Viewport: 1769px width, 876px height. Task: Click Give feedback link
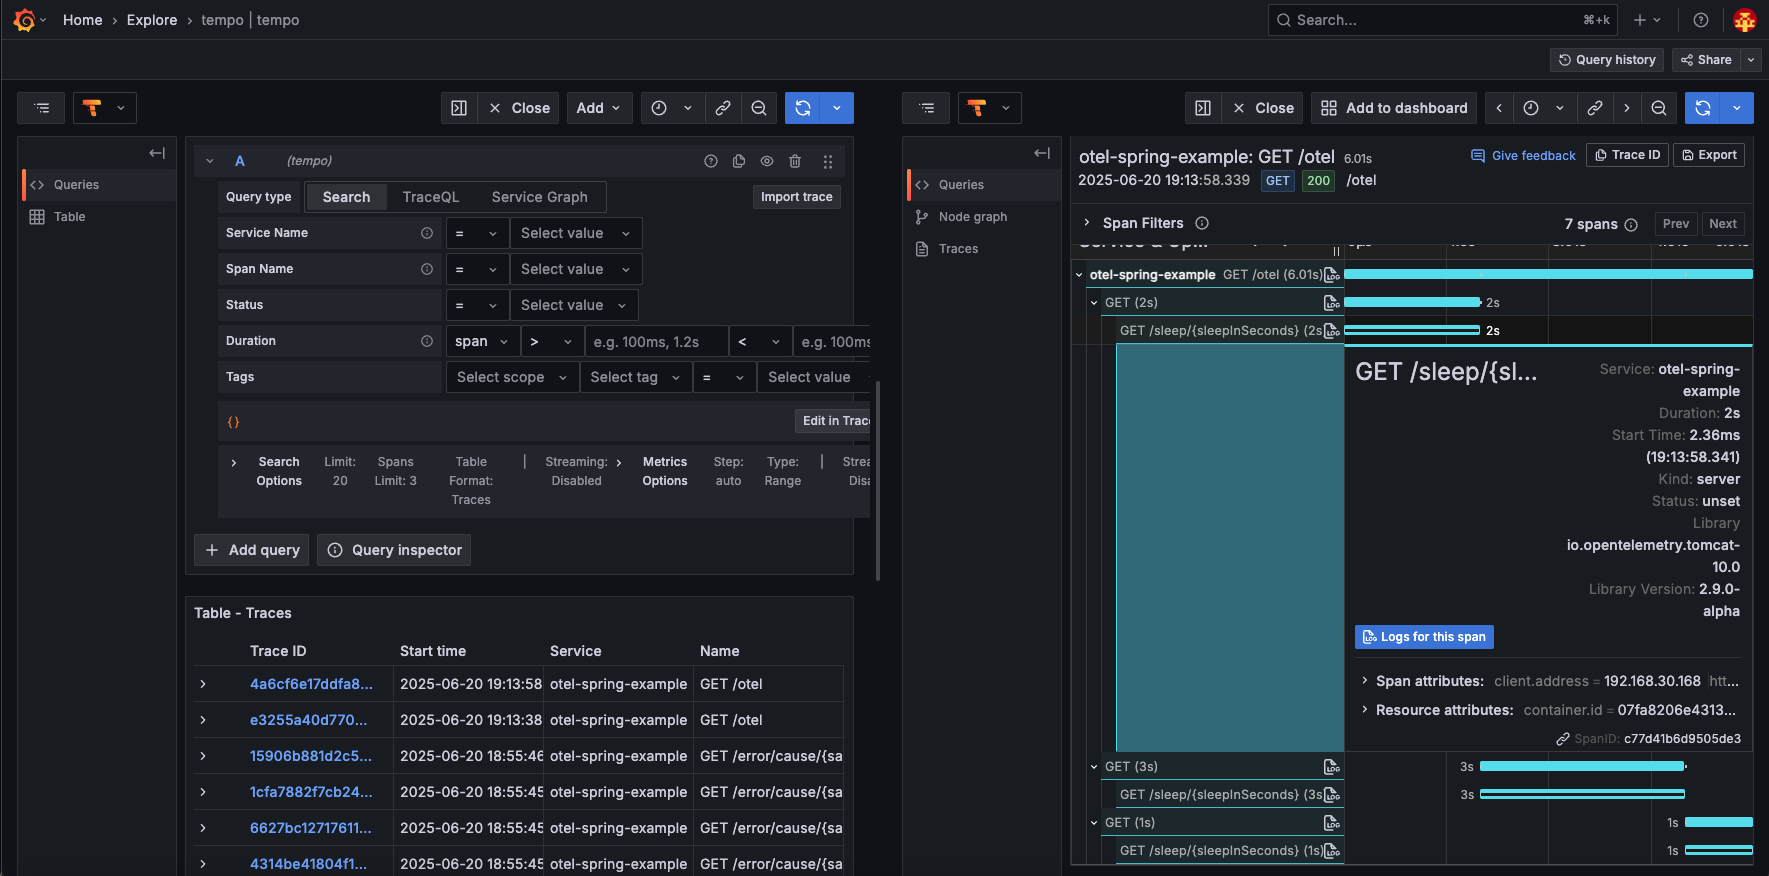[1523, 156]
